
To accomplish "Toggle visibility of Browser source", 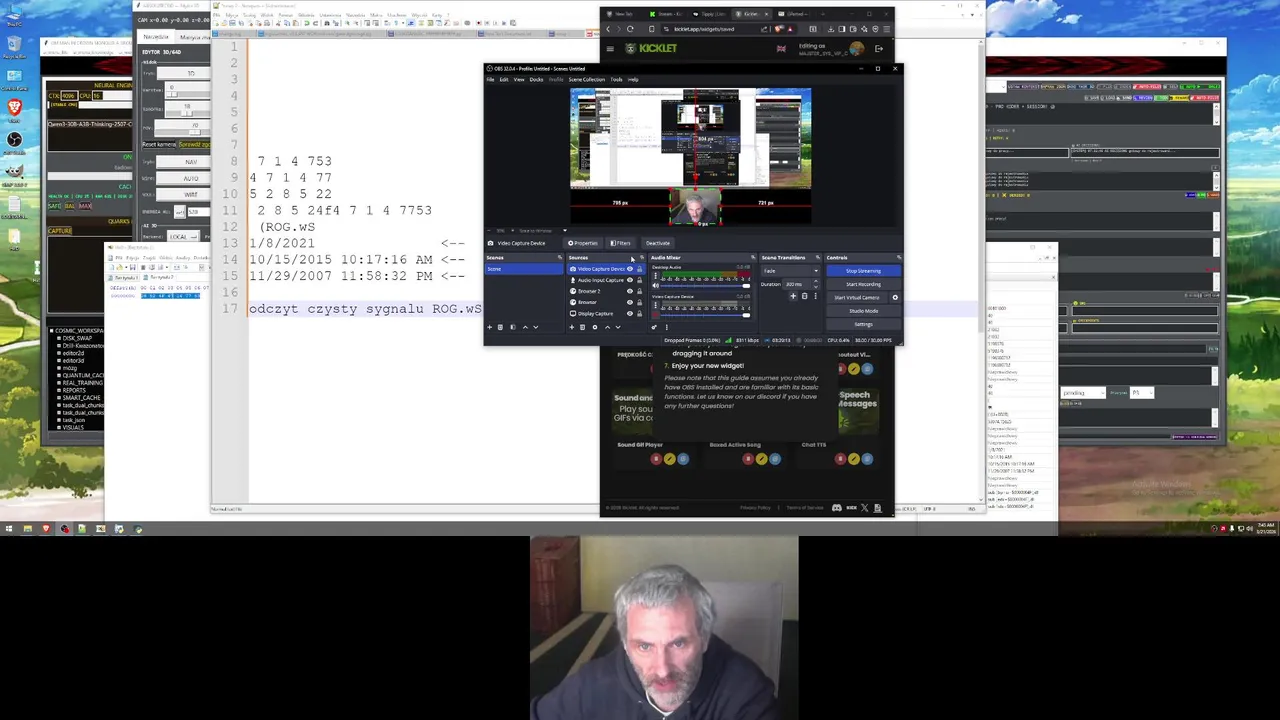I will pos(630,302).
